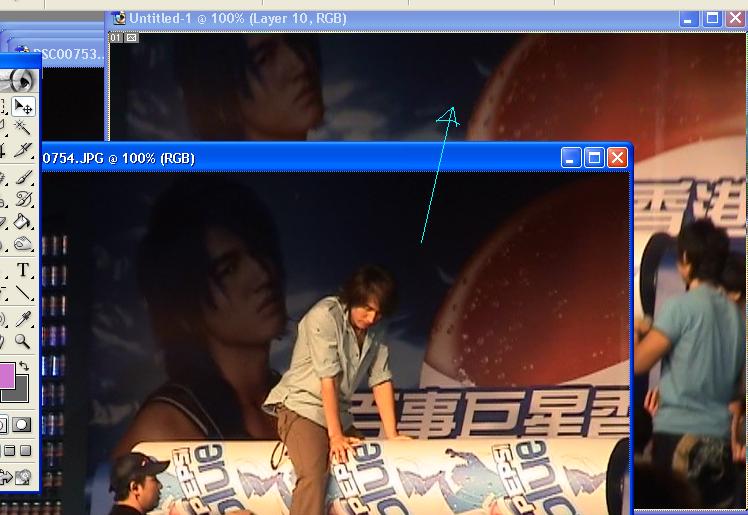Select the Zoom magnifier tool

(x=23, y=340)
